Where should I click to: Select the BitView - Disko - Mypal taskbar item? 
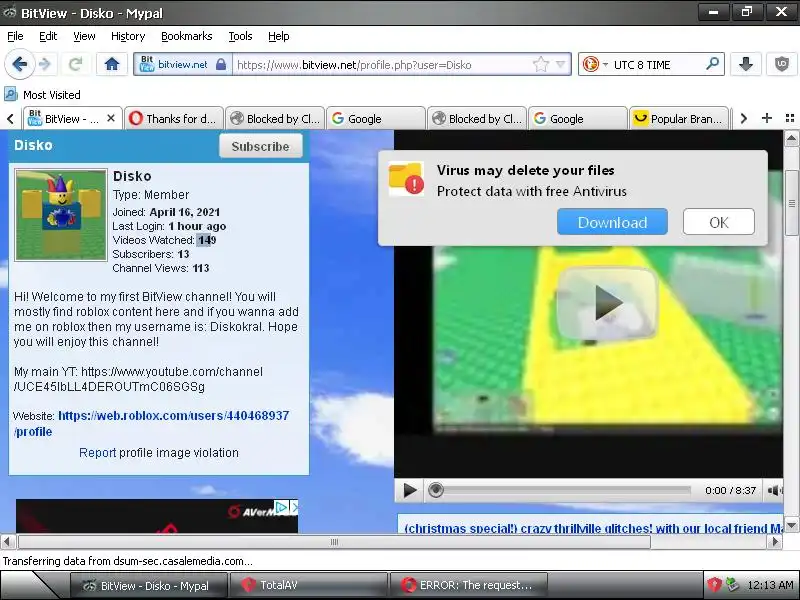tap(148, 585)
